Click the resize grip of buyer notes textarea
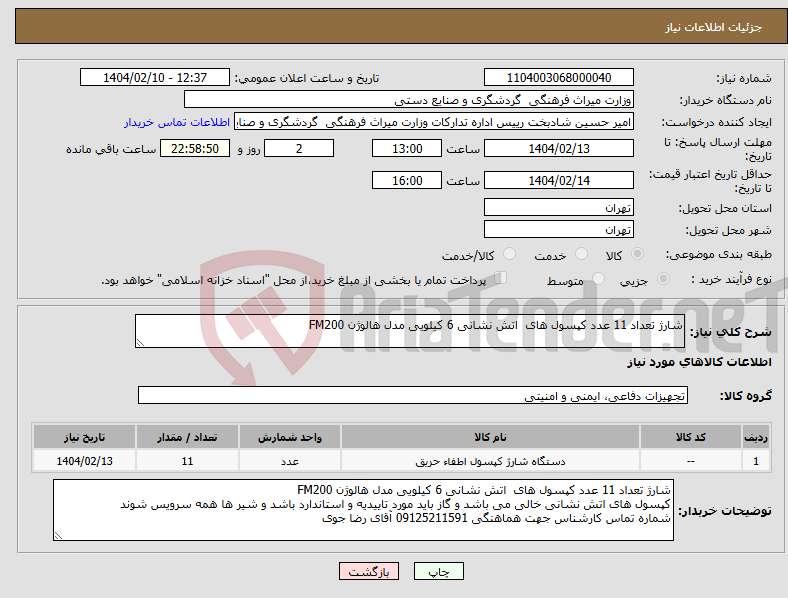This screenshot has width=788, height=598. click(x=58, y=536)
